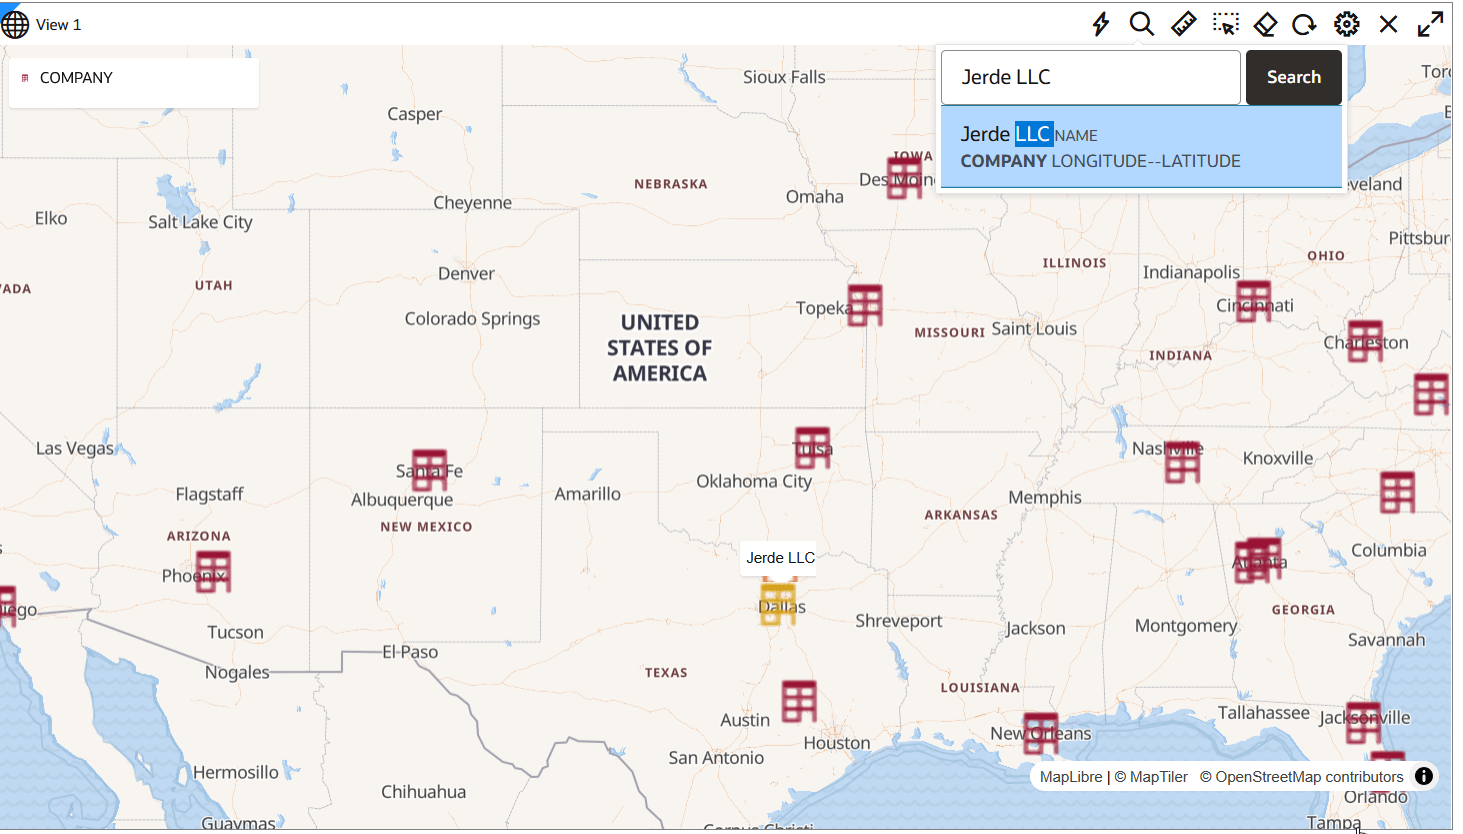Open the MapLibre attribution link
Image resolution: width=1463 pixels, height=834 pixels.
pos(1071,777)
